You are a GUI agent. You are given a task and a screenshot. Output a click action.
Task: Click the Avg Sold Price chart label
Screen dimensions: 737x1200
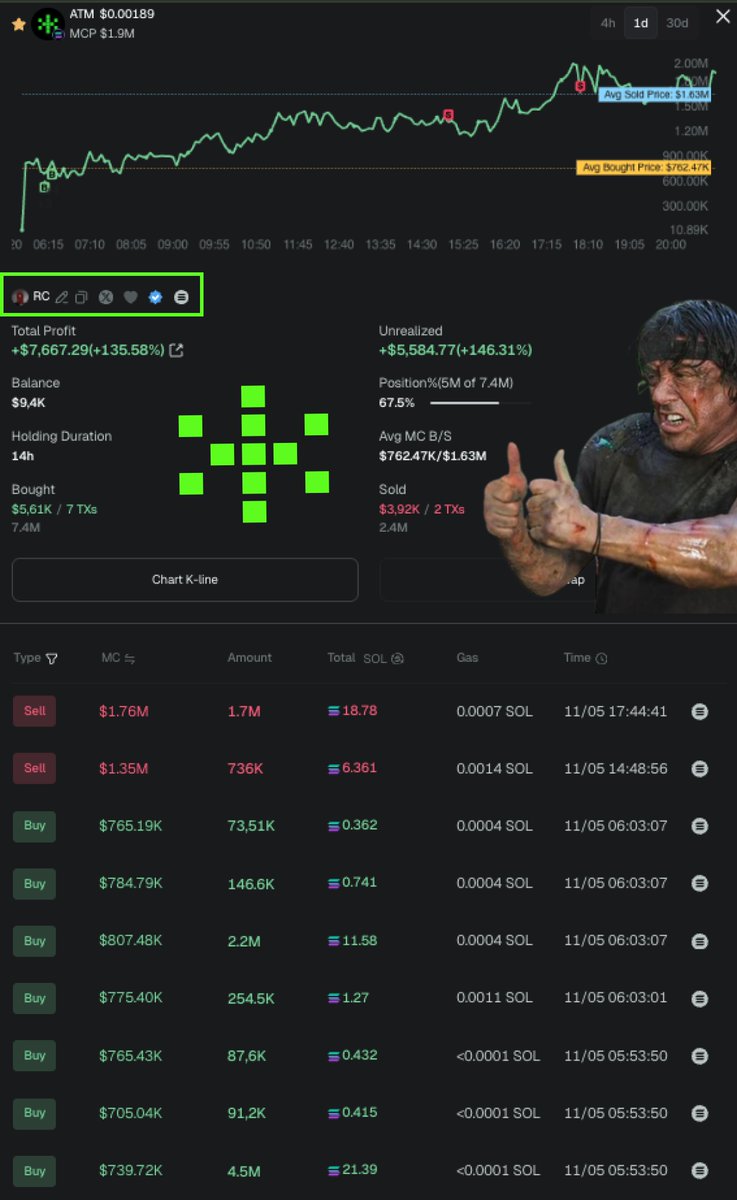pos(655,94)
